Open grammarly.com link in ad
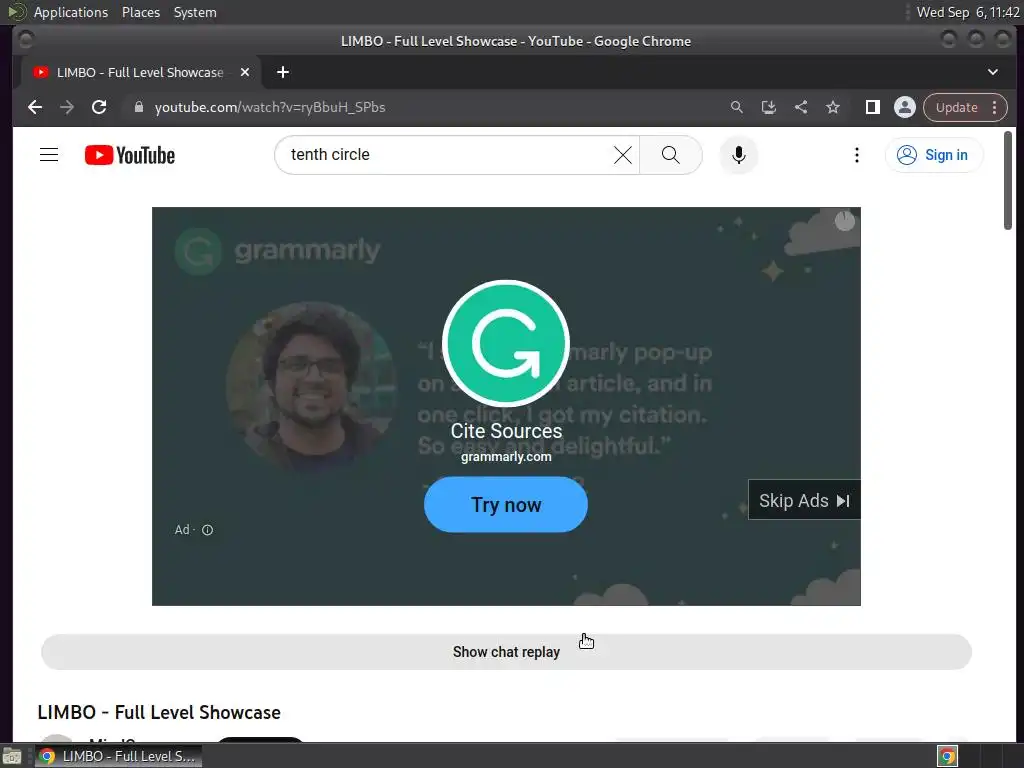Screen dimensions: 1024x768 (506, 456)
